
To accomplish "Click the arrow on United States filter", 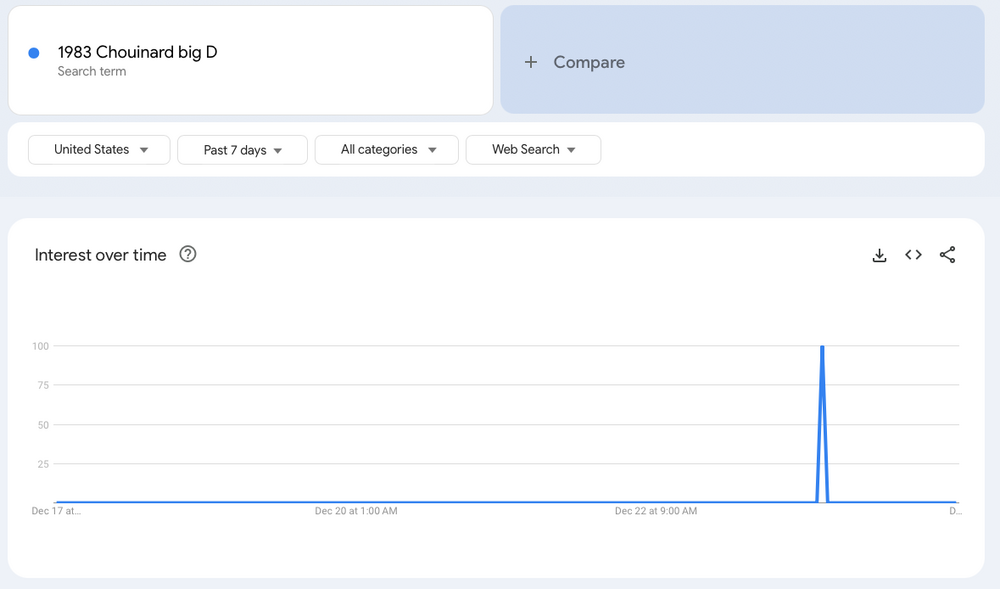I will coord(144,150).
